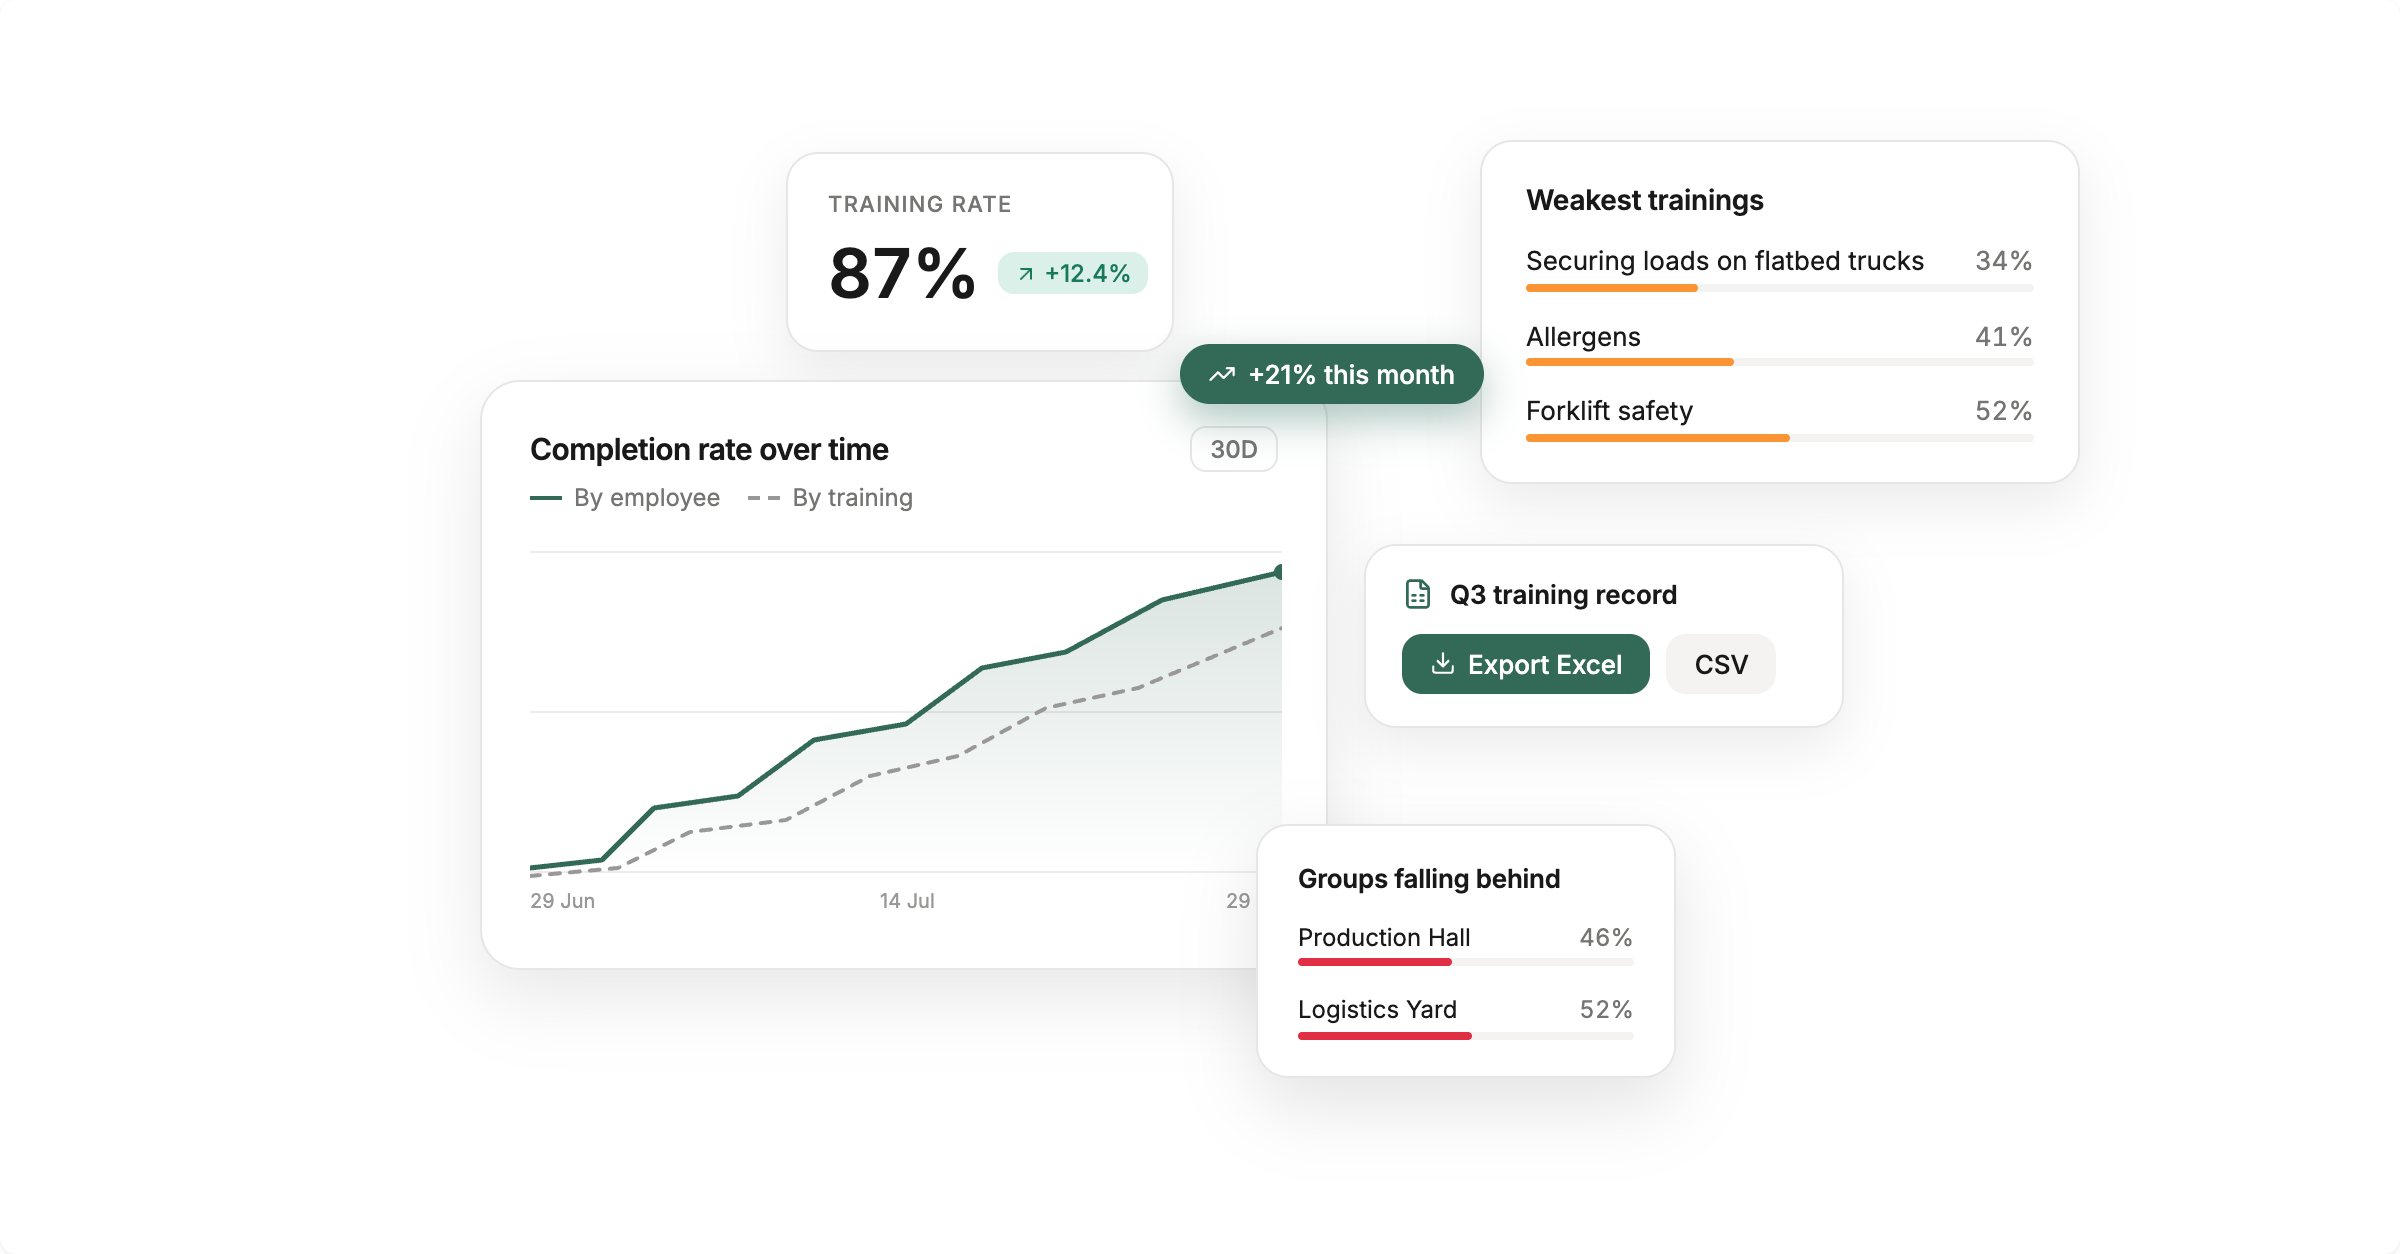Click the download icon in Export Excel
2400x1254 pixels.
tap(1443, 664)
